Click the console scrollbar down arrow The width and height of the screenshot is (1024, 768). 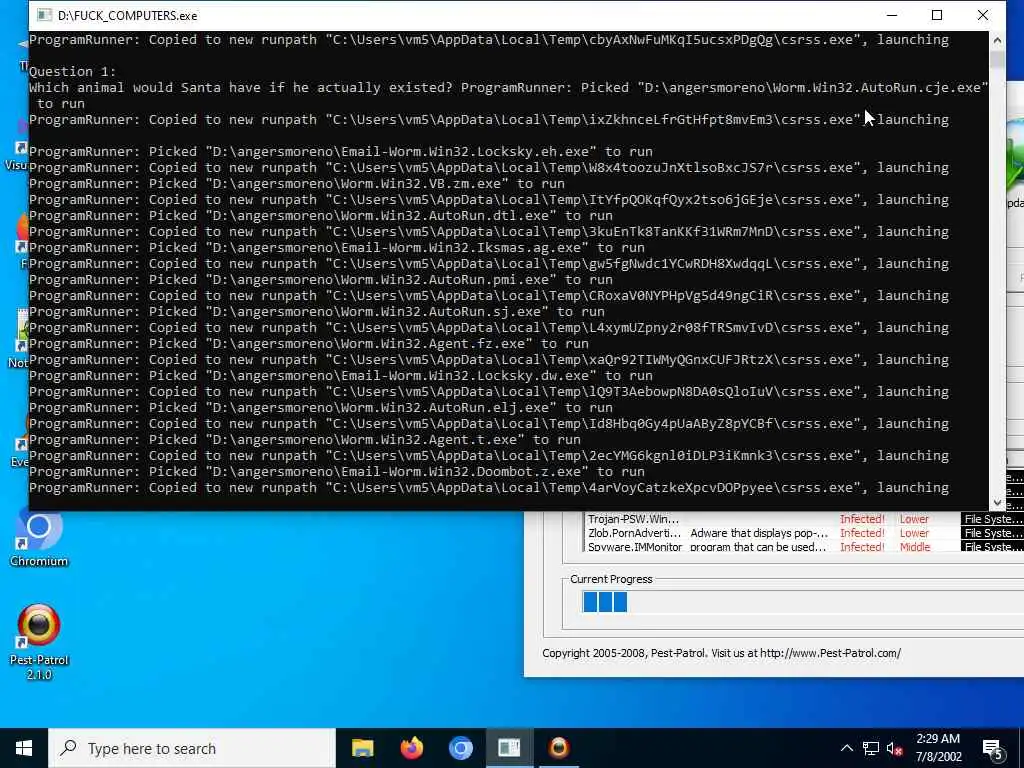point(997,502)
